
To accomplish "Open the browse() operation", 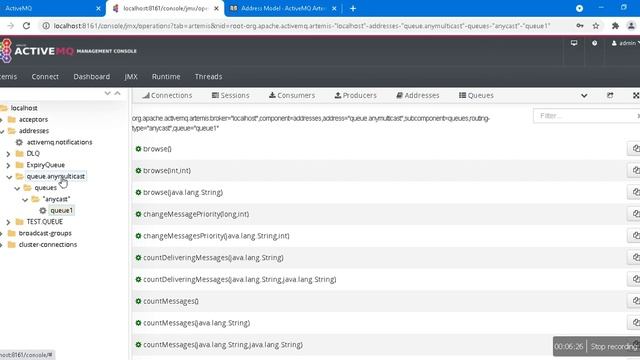I will [157, 149].
